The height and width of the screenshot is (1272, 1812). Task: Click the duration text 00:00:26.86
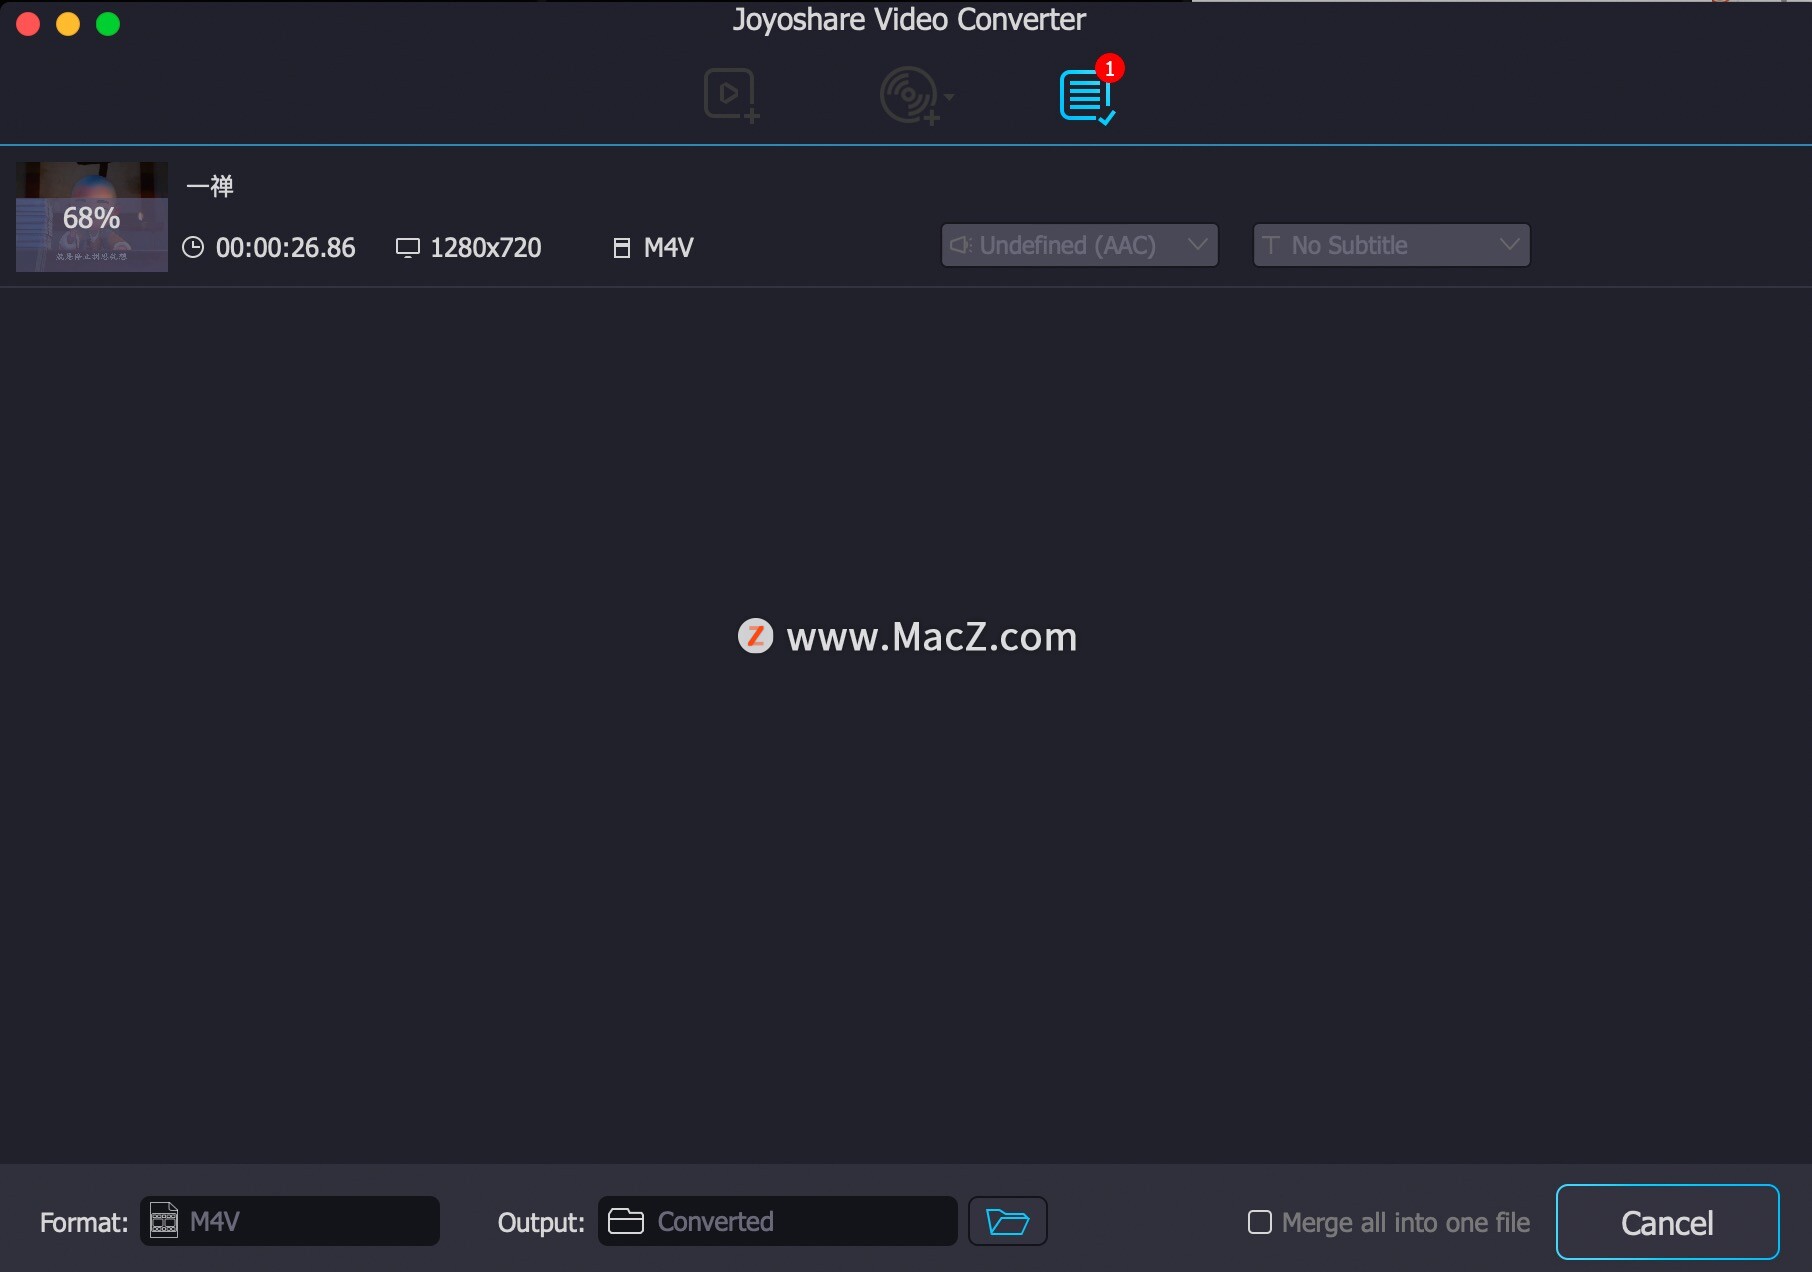click(285, 248)
